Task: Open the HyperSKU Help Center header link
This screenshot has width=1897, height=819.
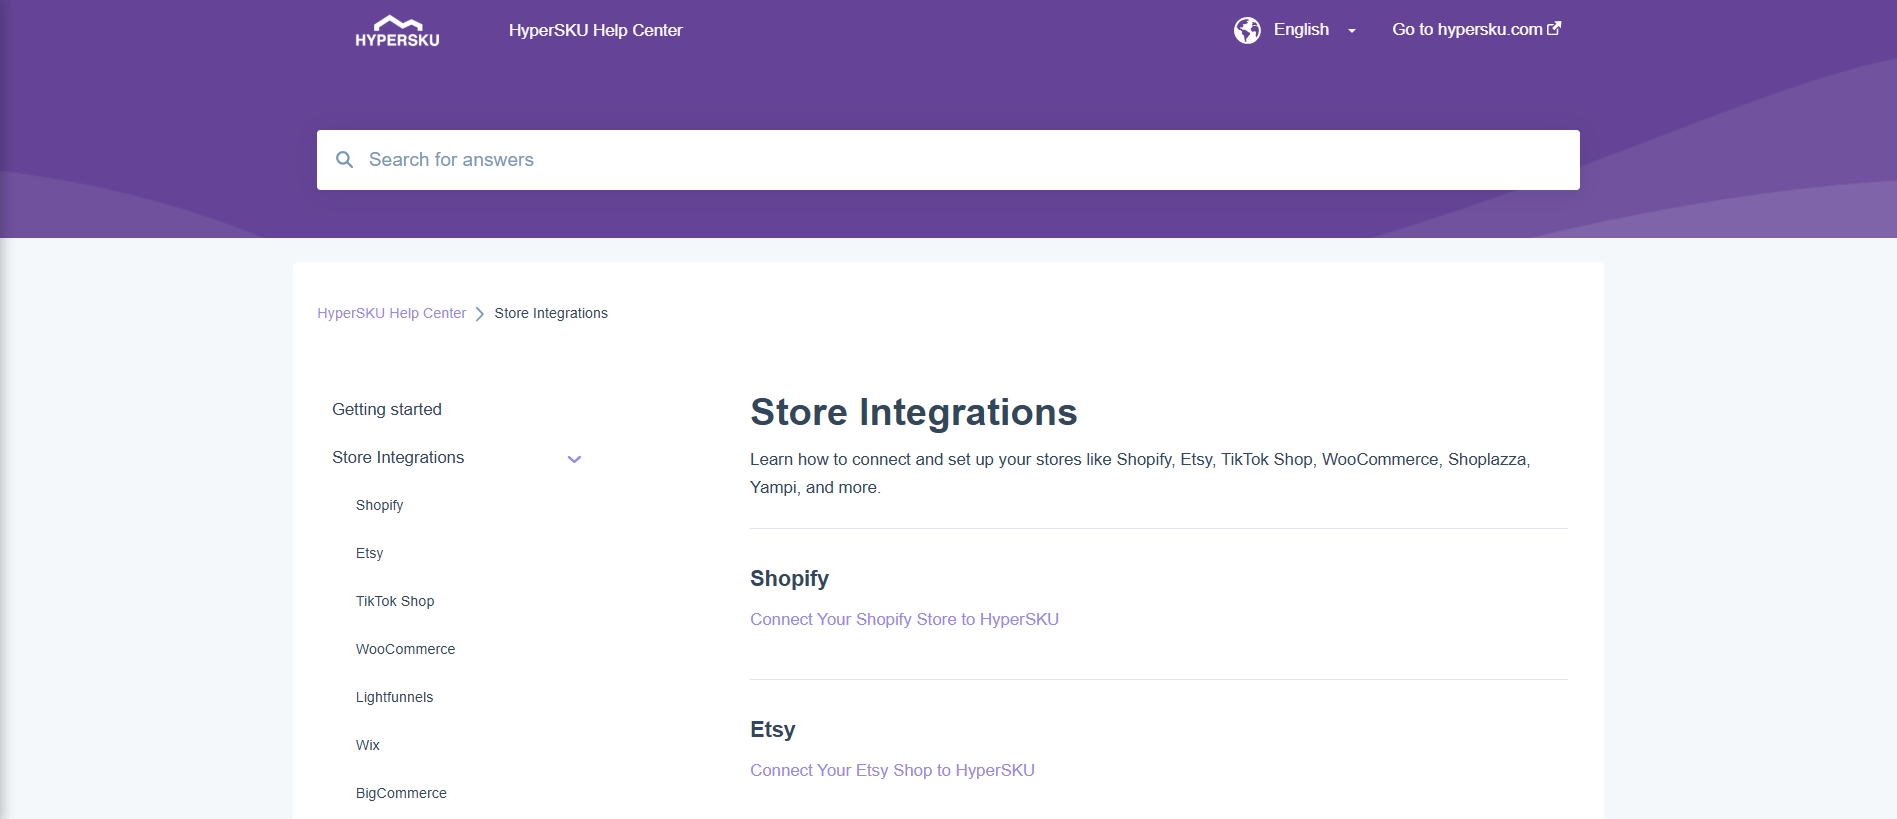Action: [x=595, y=30]
